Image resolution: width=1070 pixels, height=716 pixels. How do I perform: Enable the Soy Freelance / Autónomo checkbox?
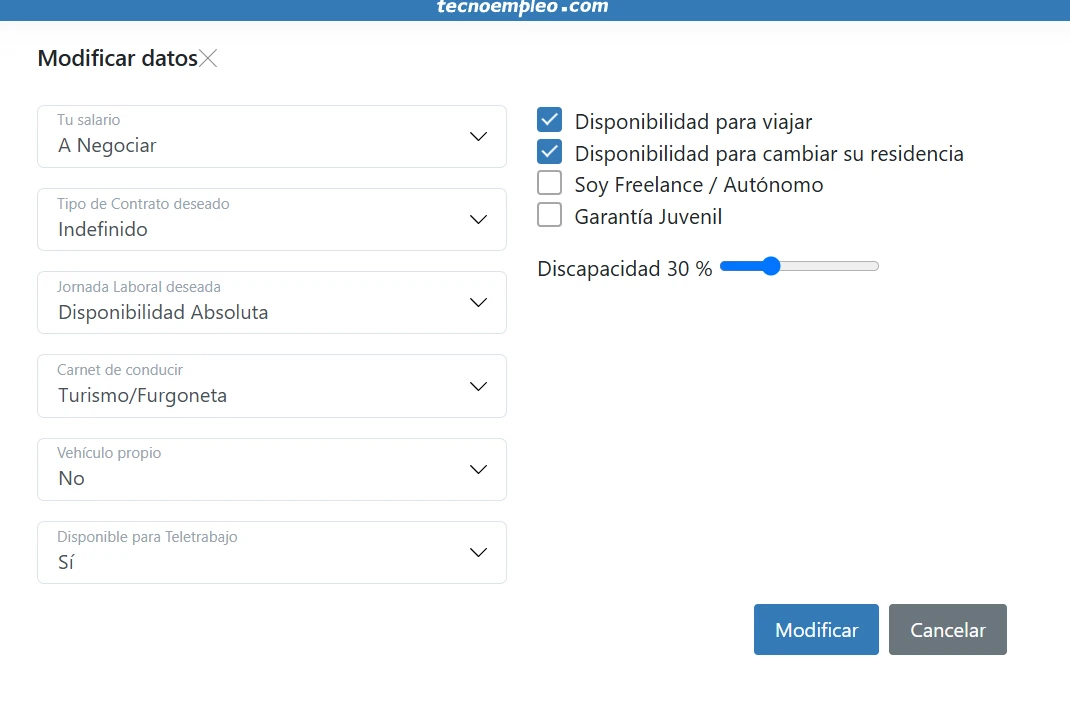[x=550, y=184]
